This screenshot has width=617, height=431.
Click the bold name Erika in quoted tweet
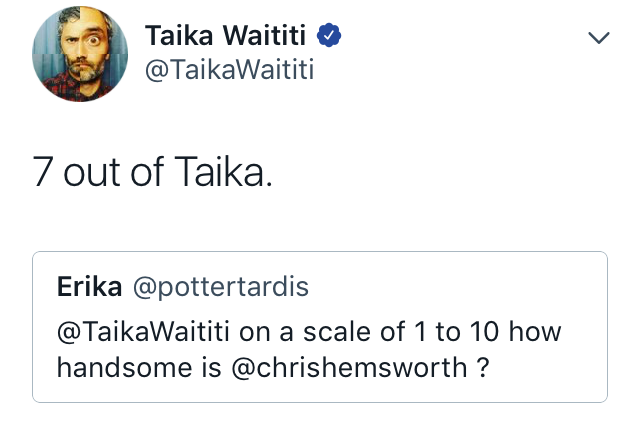[89, 287]
